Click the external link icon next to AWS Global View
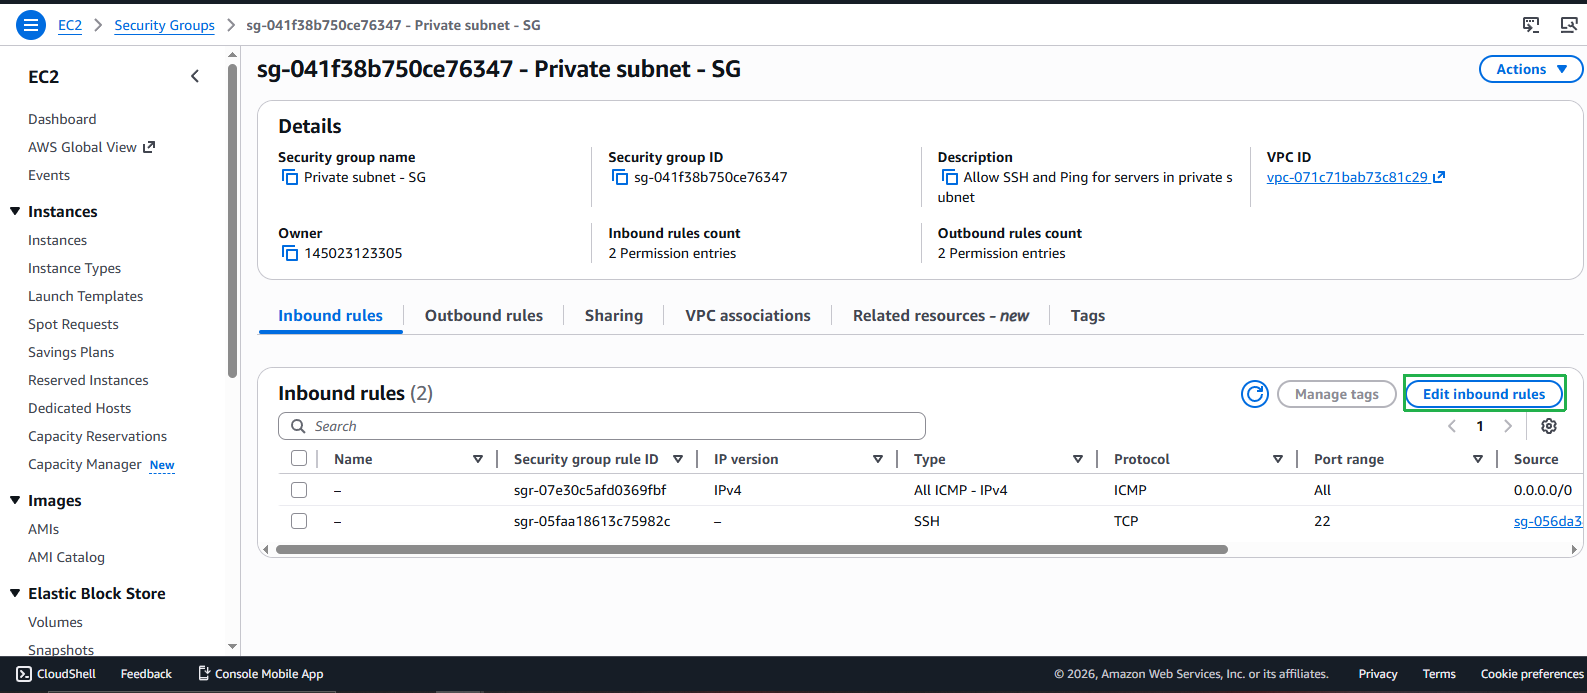Screen dimensions: 1587x693 point(149,147)
